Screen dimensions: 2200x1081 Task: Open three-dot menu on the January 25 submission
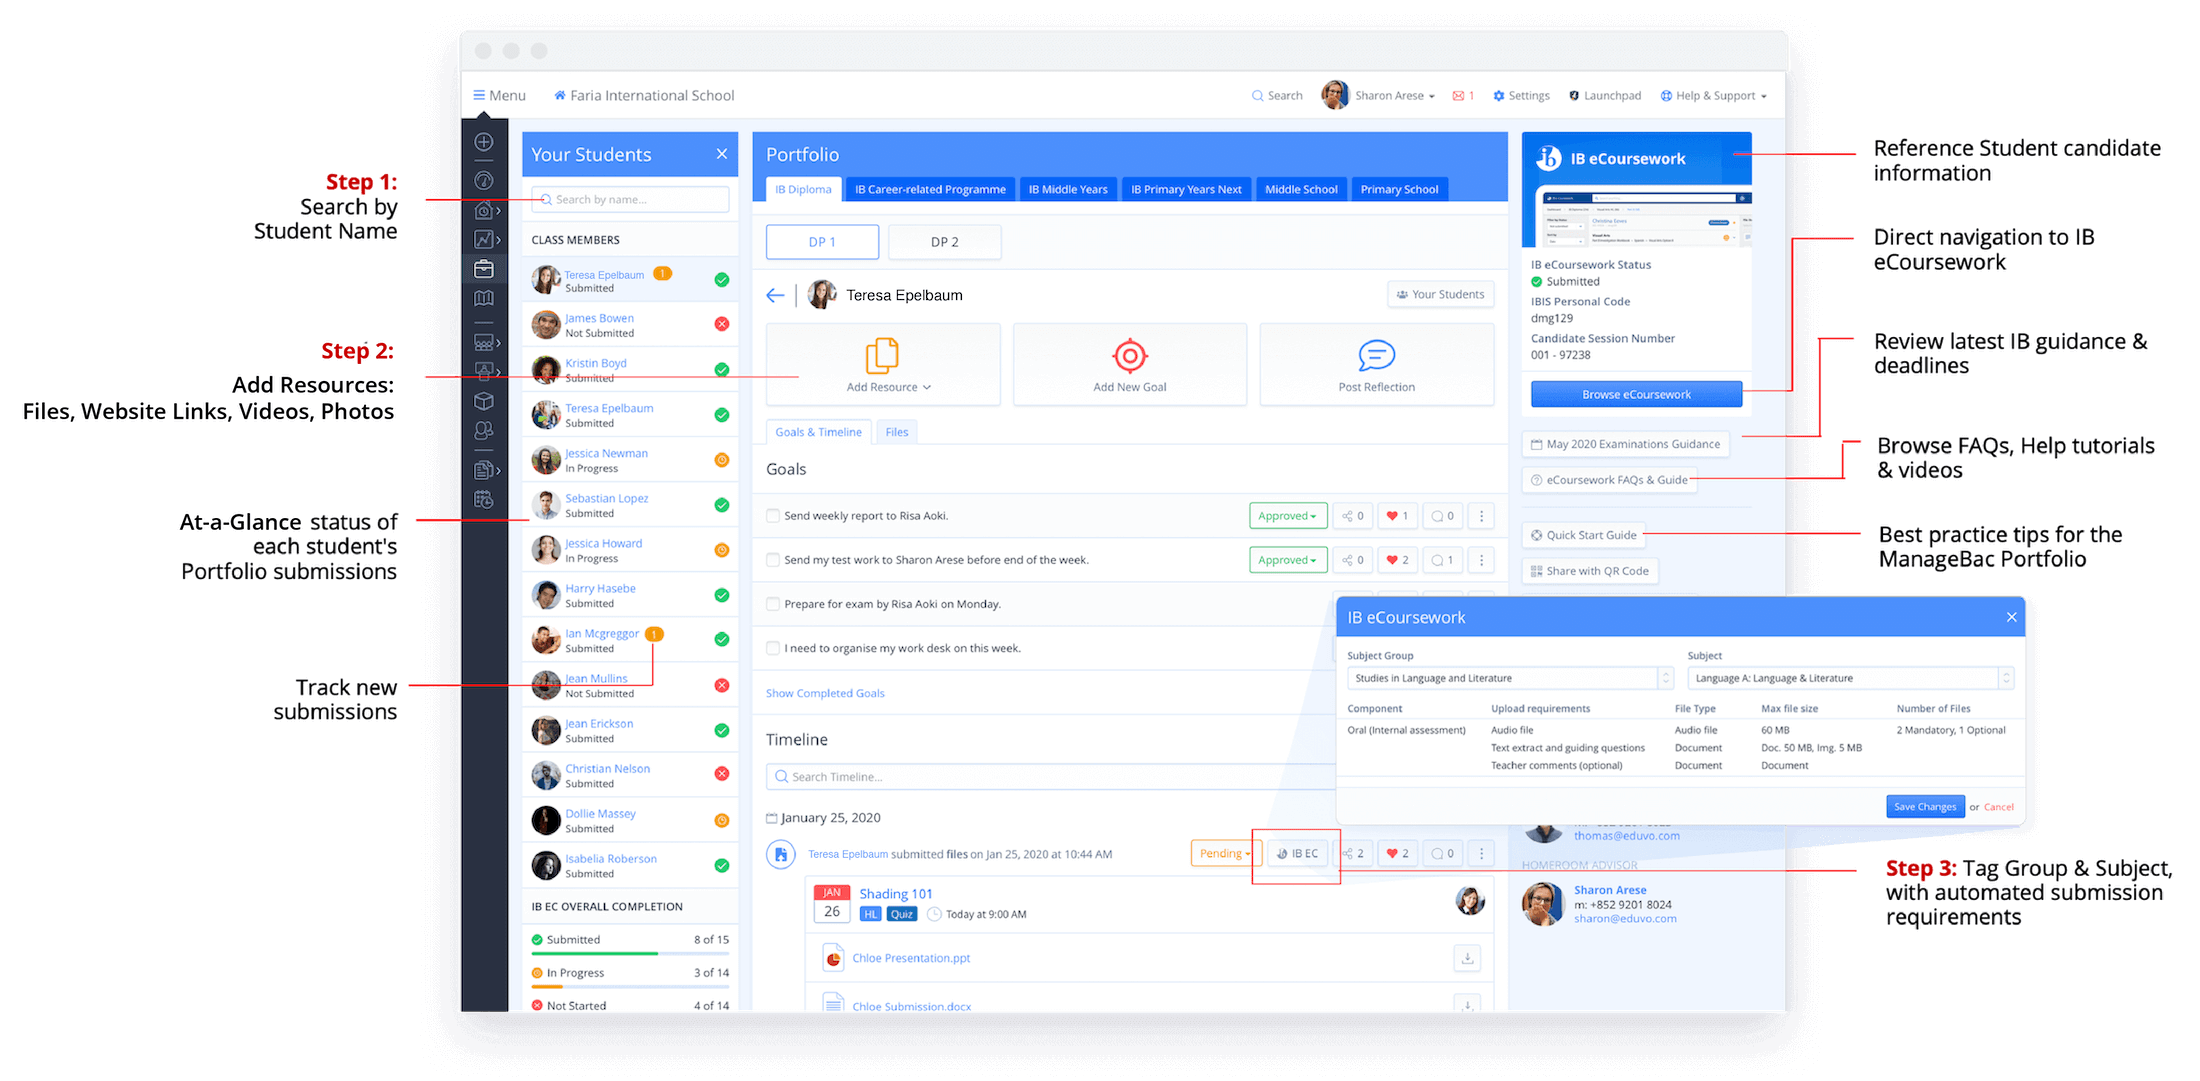1482,854
